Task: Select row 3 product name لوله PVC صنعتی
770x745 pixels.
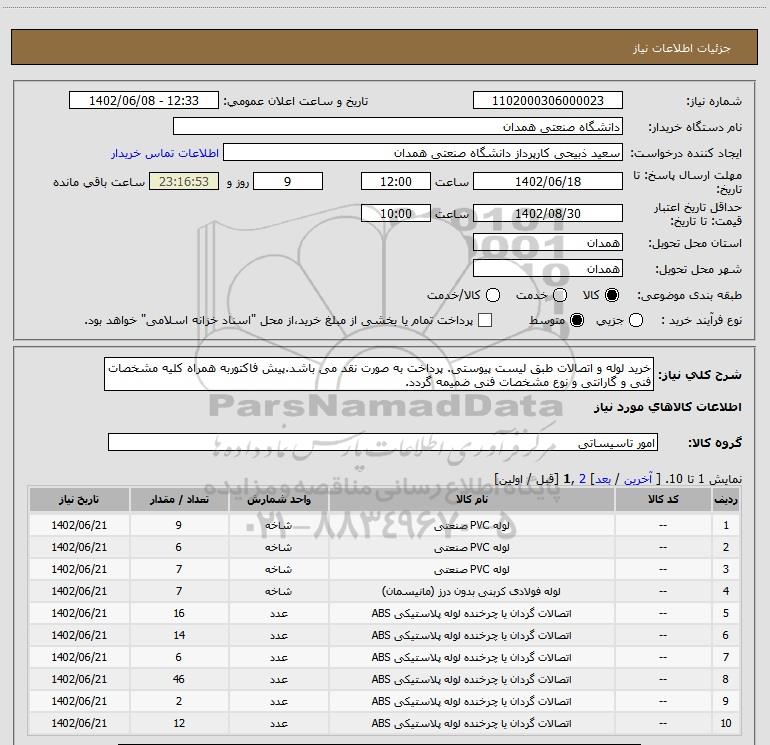Action: point(471,569)
